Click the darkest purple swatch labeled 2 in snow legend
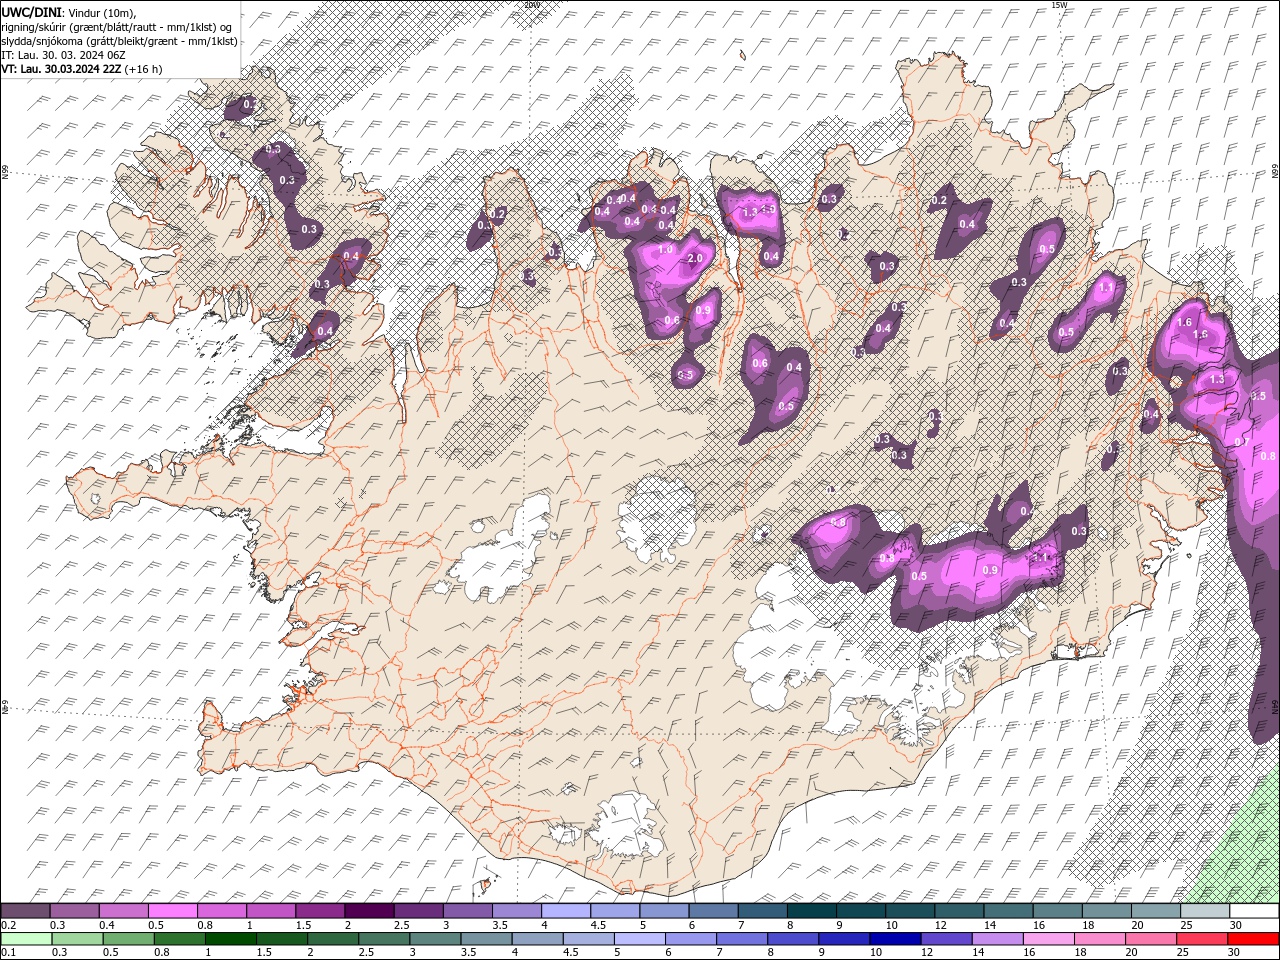Screen dimensions: 1280x960 click(368, 911)
